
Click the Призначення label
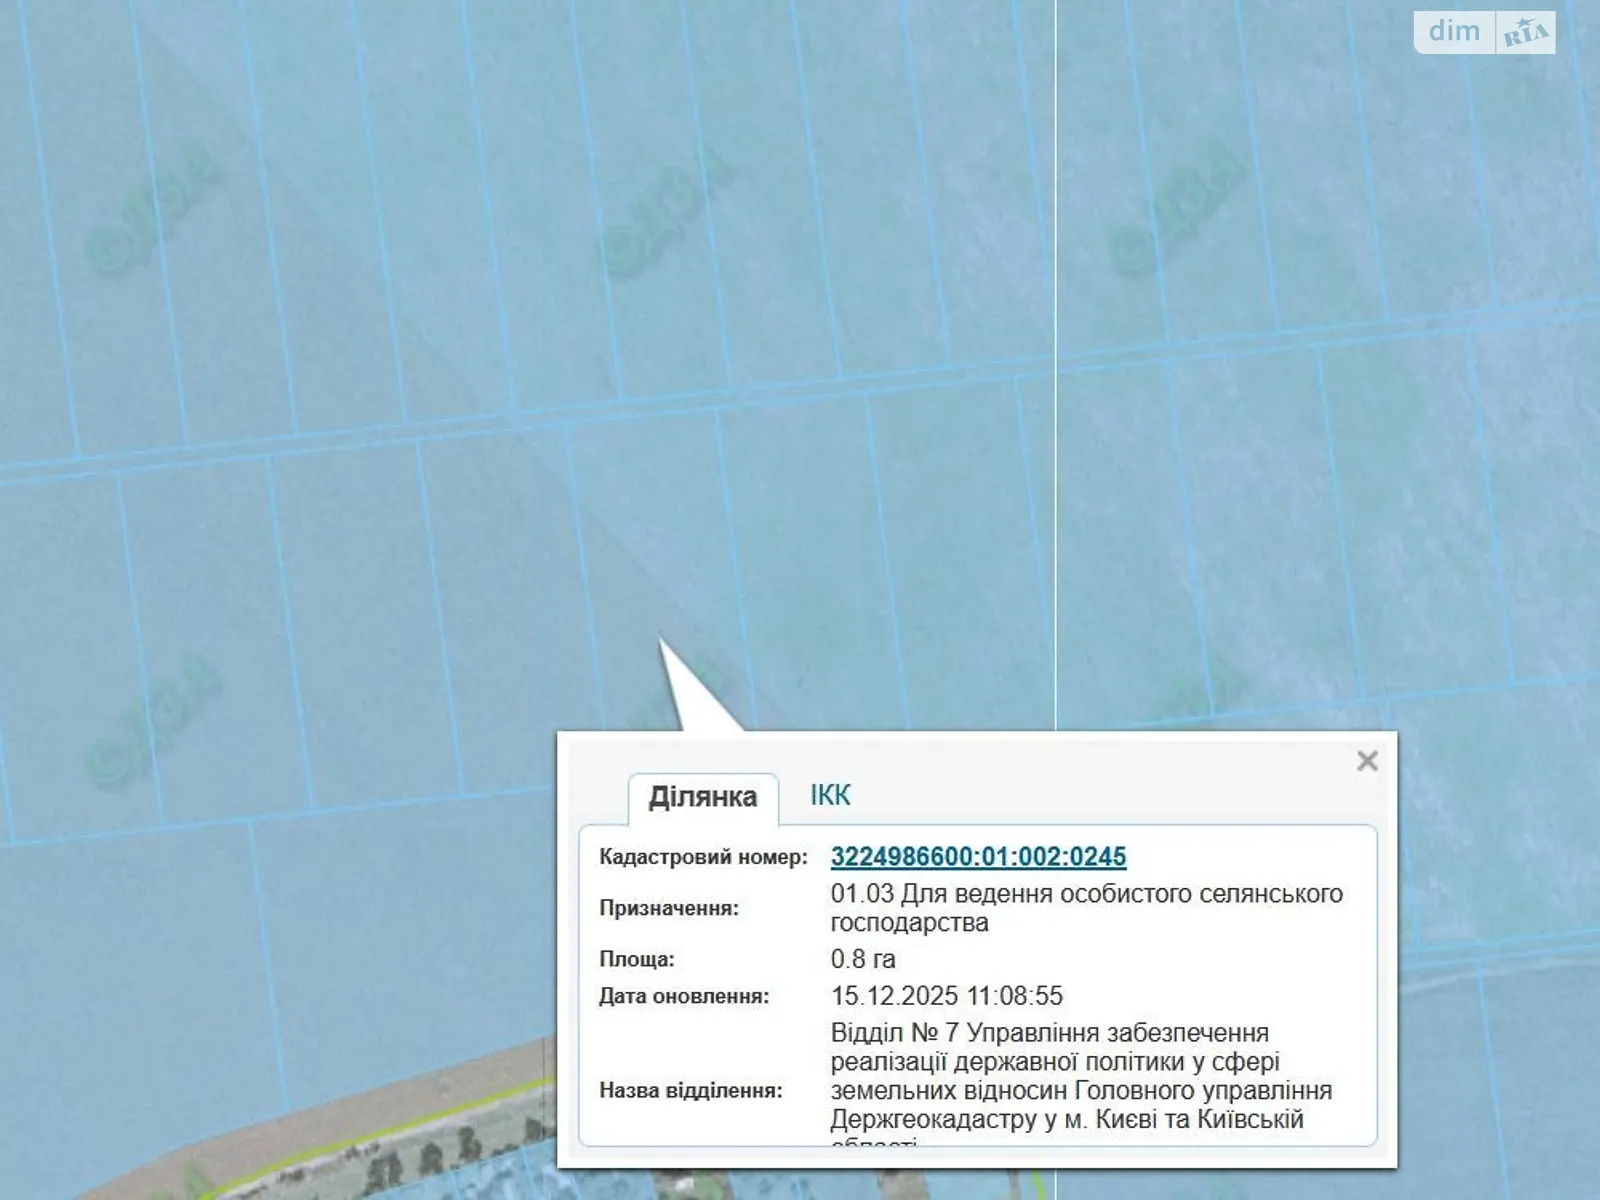(669, 908)
